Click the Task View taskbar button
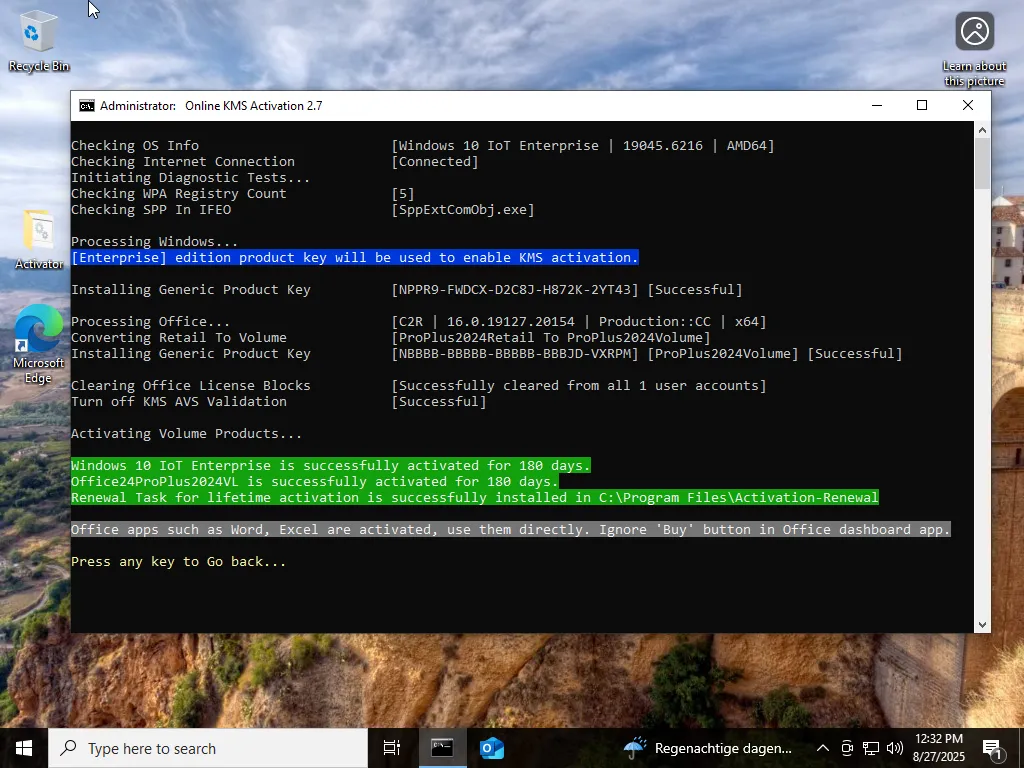Screen dimensions: 1024x768 coord(392,748)
